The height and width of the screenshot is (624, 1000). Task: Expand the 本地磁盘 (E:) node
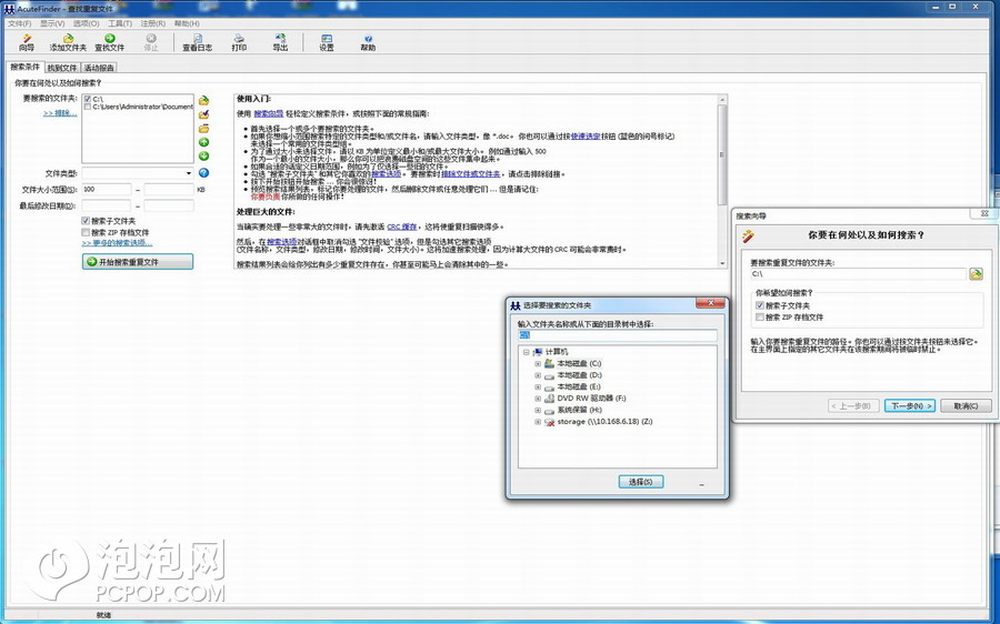(538, 387)
